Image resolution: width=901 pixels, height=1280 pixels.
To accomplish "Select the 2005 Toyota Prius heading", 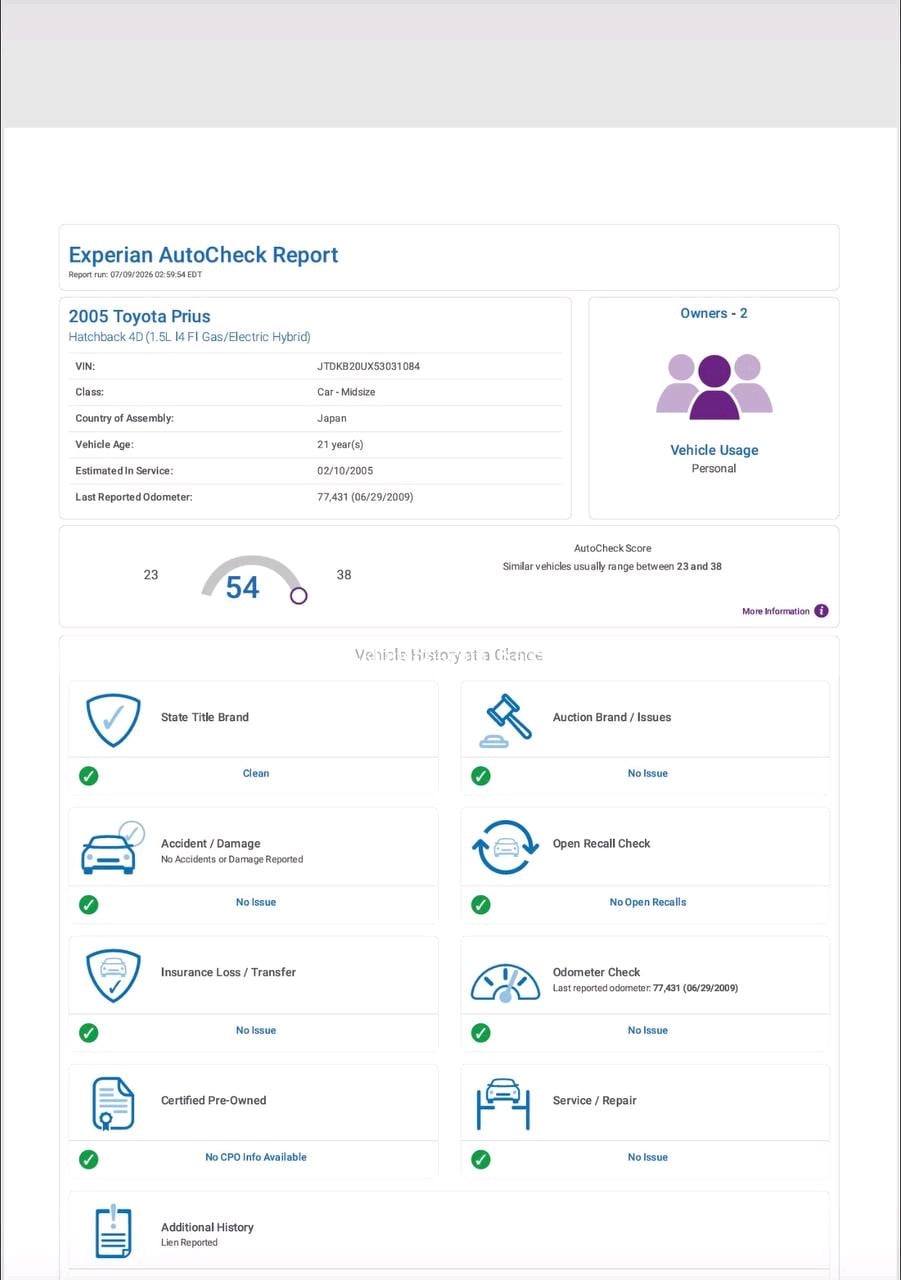I will (140, 316).
